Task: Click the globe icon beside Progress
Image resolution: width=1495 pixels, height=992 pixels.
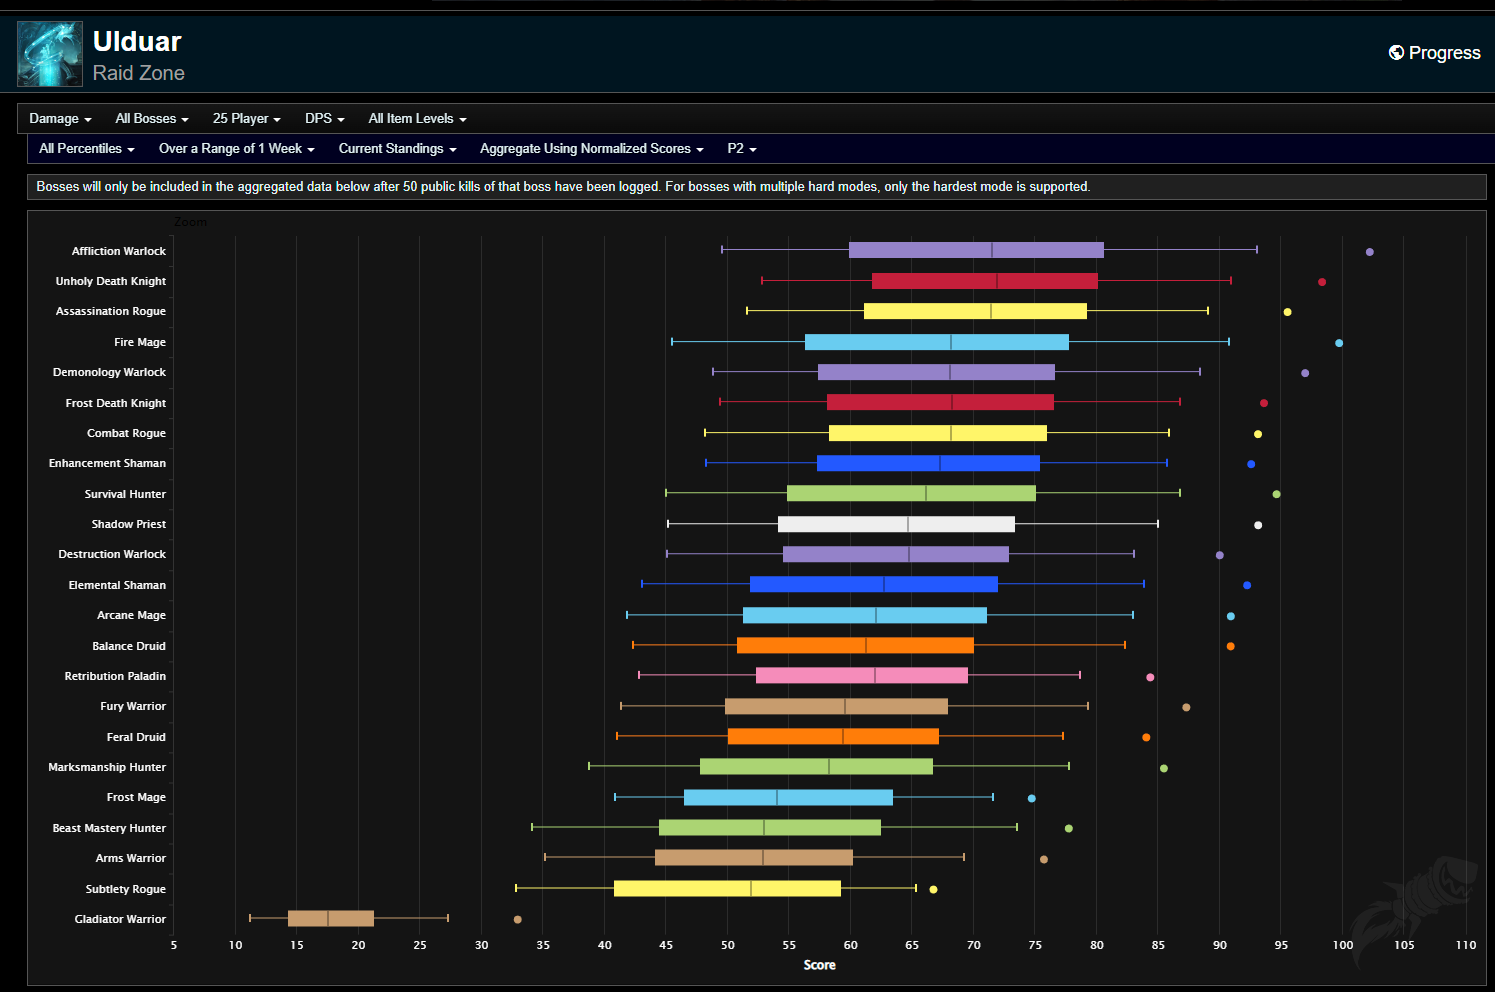Action: (x=1396, y=53)
